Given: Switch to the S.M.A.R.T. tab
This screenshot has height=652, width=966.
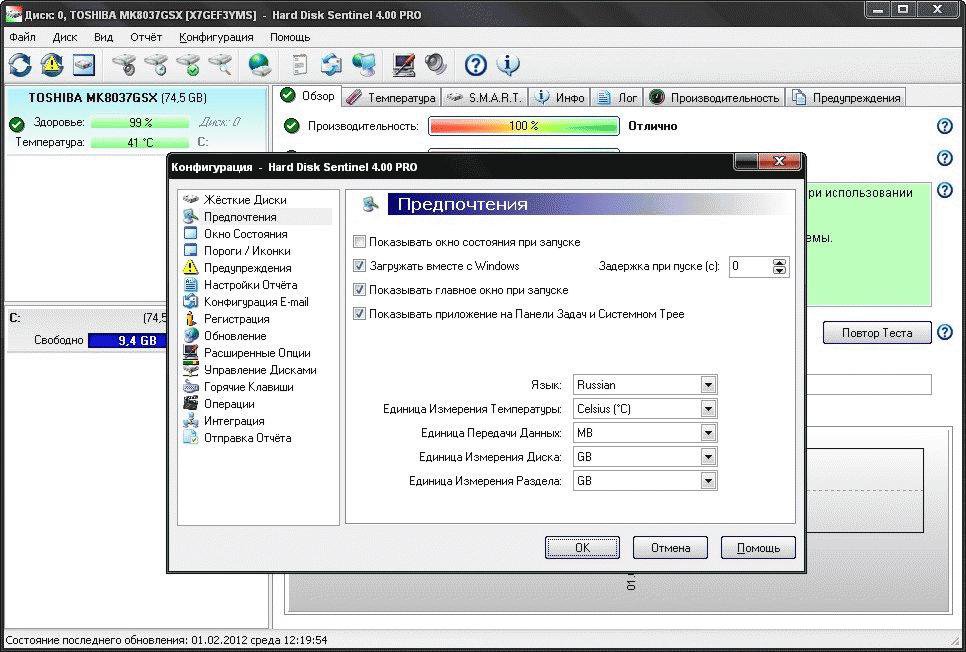Looking at the screenshot, I should click(x=484, y=97).
